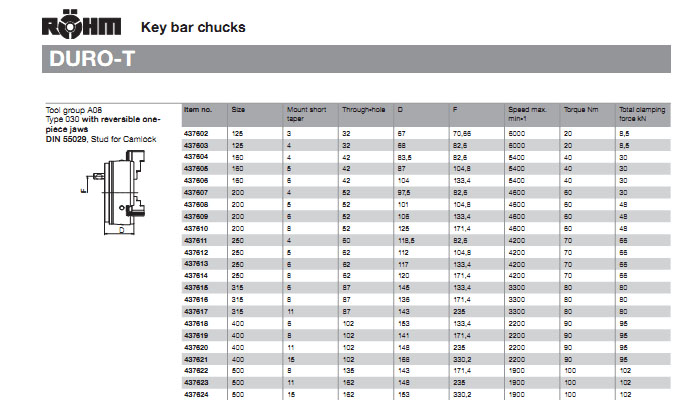This screenshot has height=400, width=700.
Task: Select item number 437617 row
Action: pyautogui.click(x=196, y=311)
